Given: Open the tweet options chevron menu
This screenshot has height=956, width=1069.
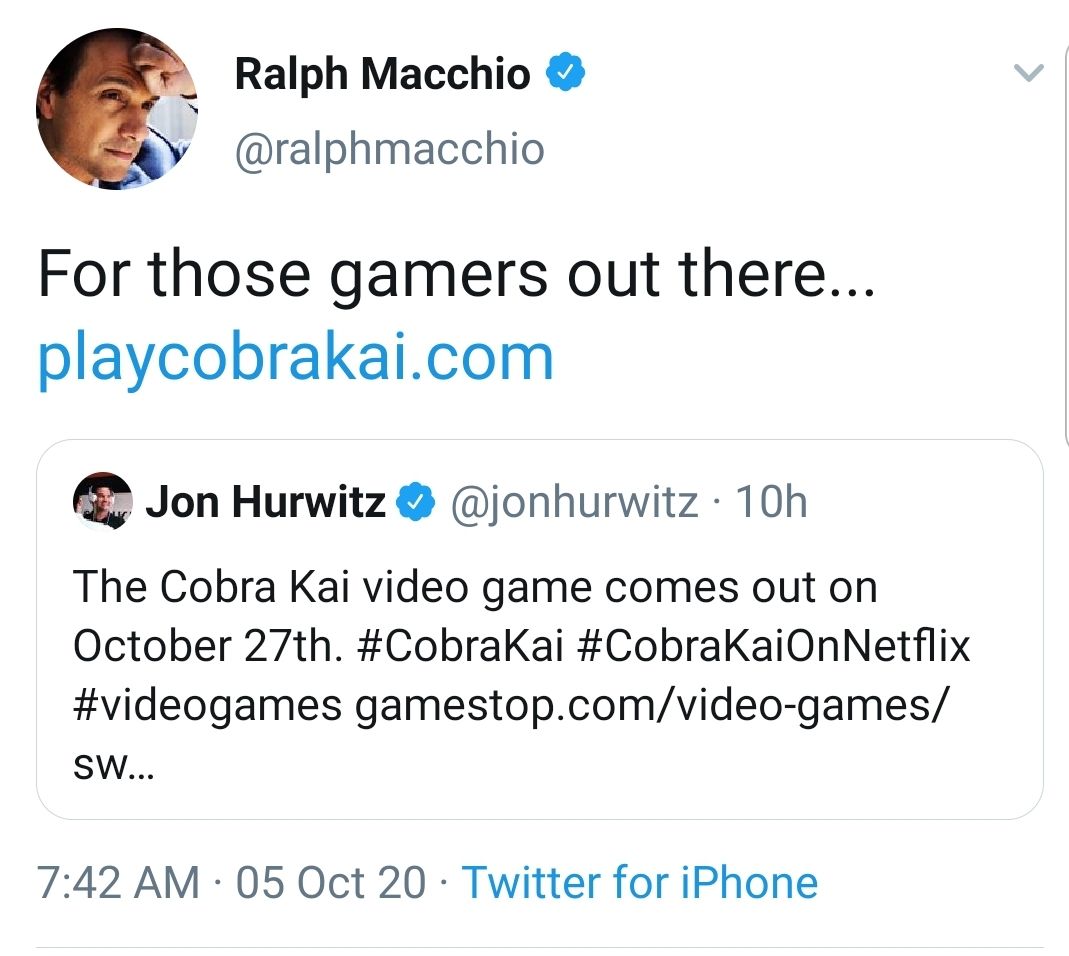Looking at the screenshot, I should [1028, 73].
